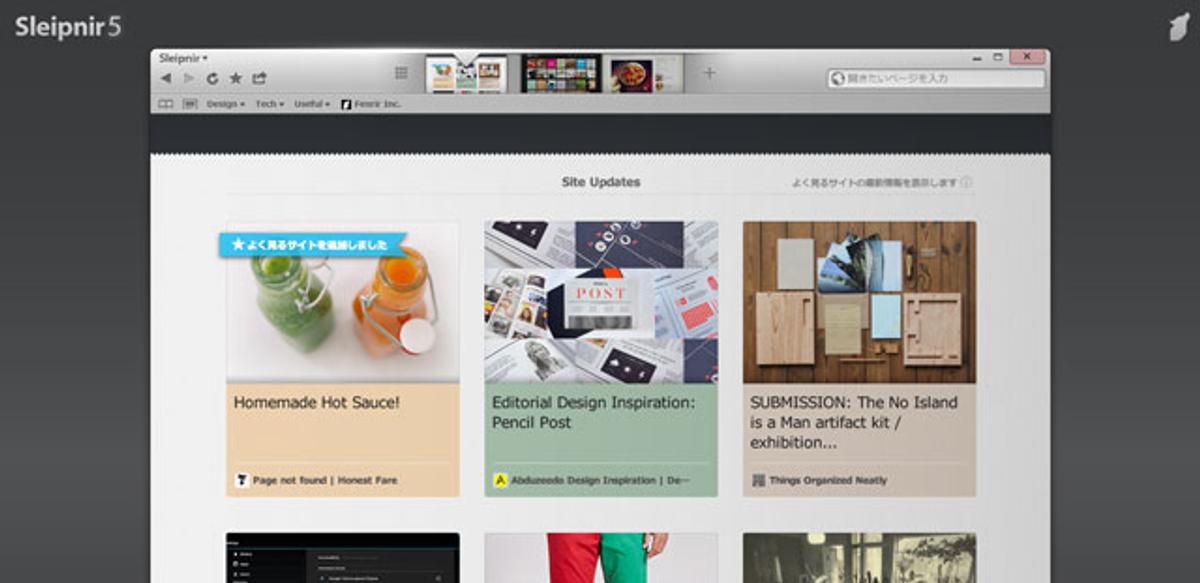Screen dimensions: 1200x583
Task: Click the Fenrir logo at top-right of page
Action: [x=1178, y=27]
